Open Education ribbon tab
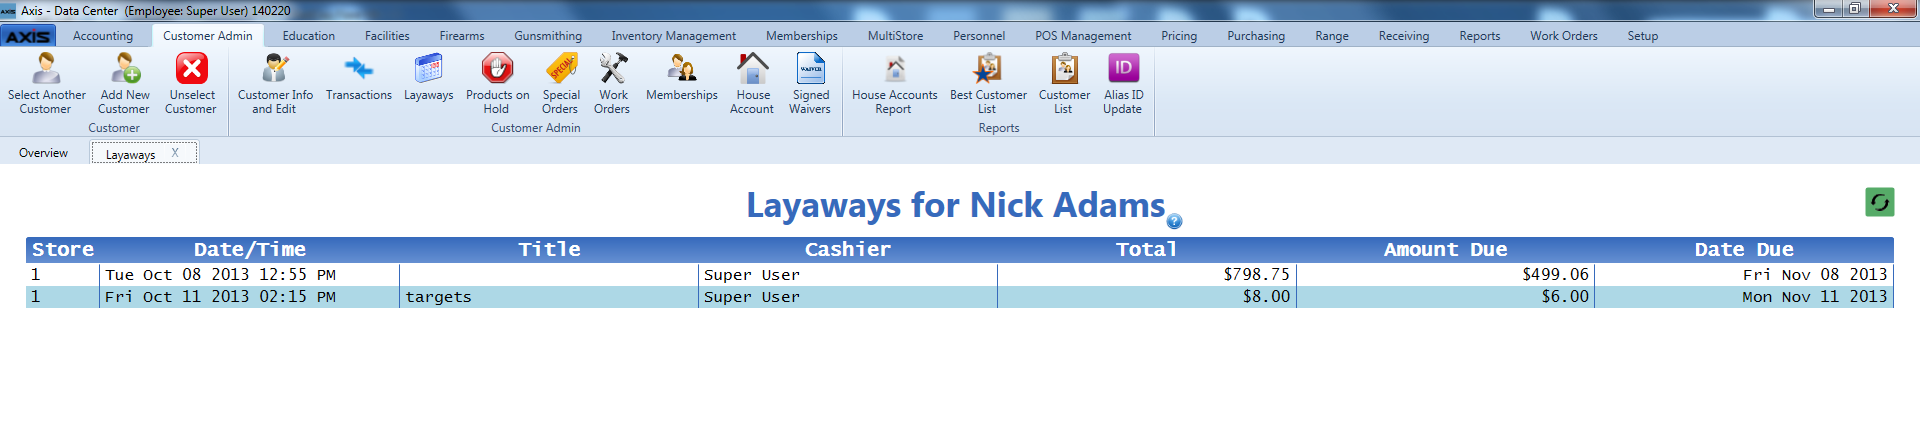1920x422 pixels. click(308, 36)
